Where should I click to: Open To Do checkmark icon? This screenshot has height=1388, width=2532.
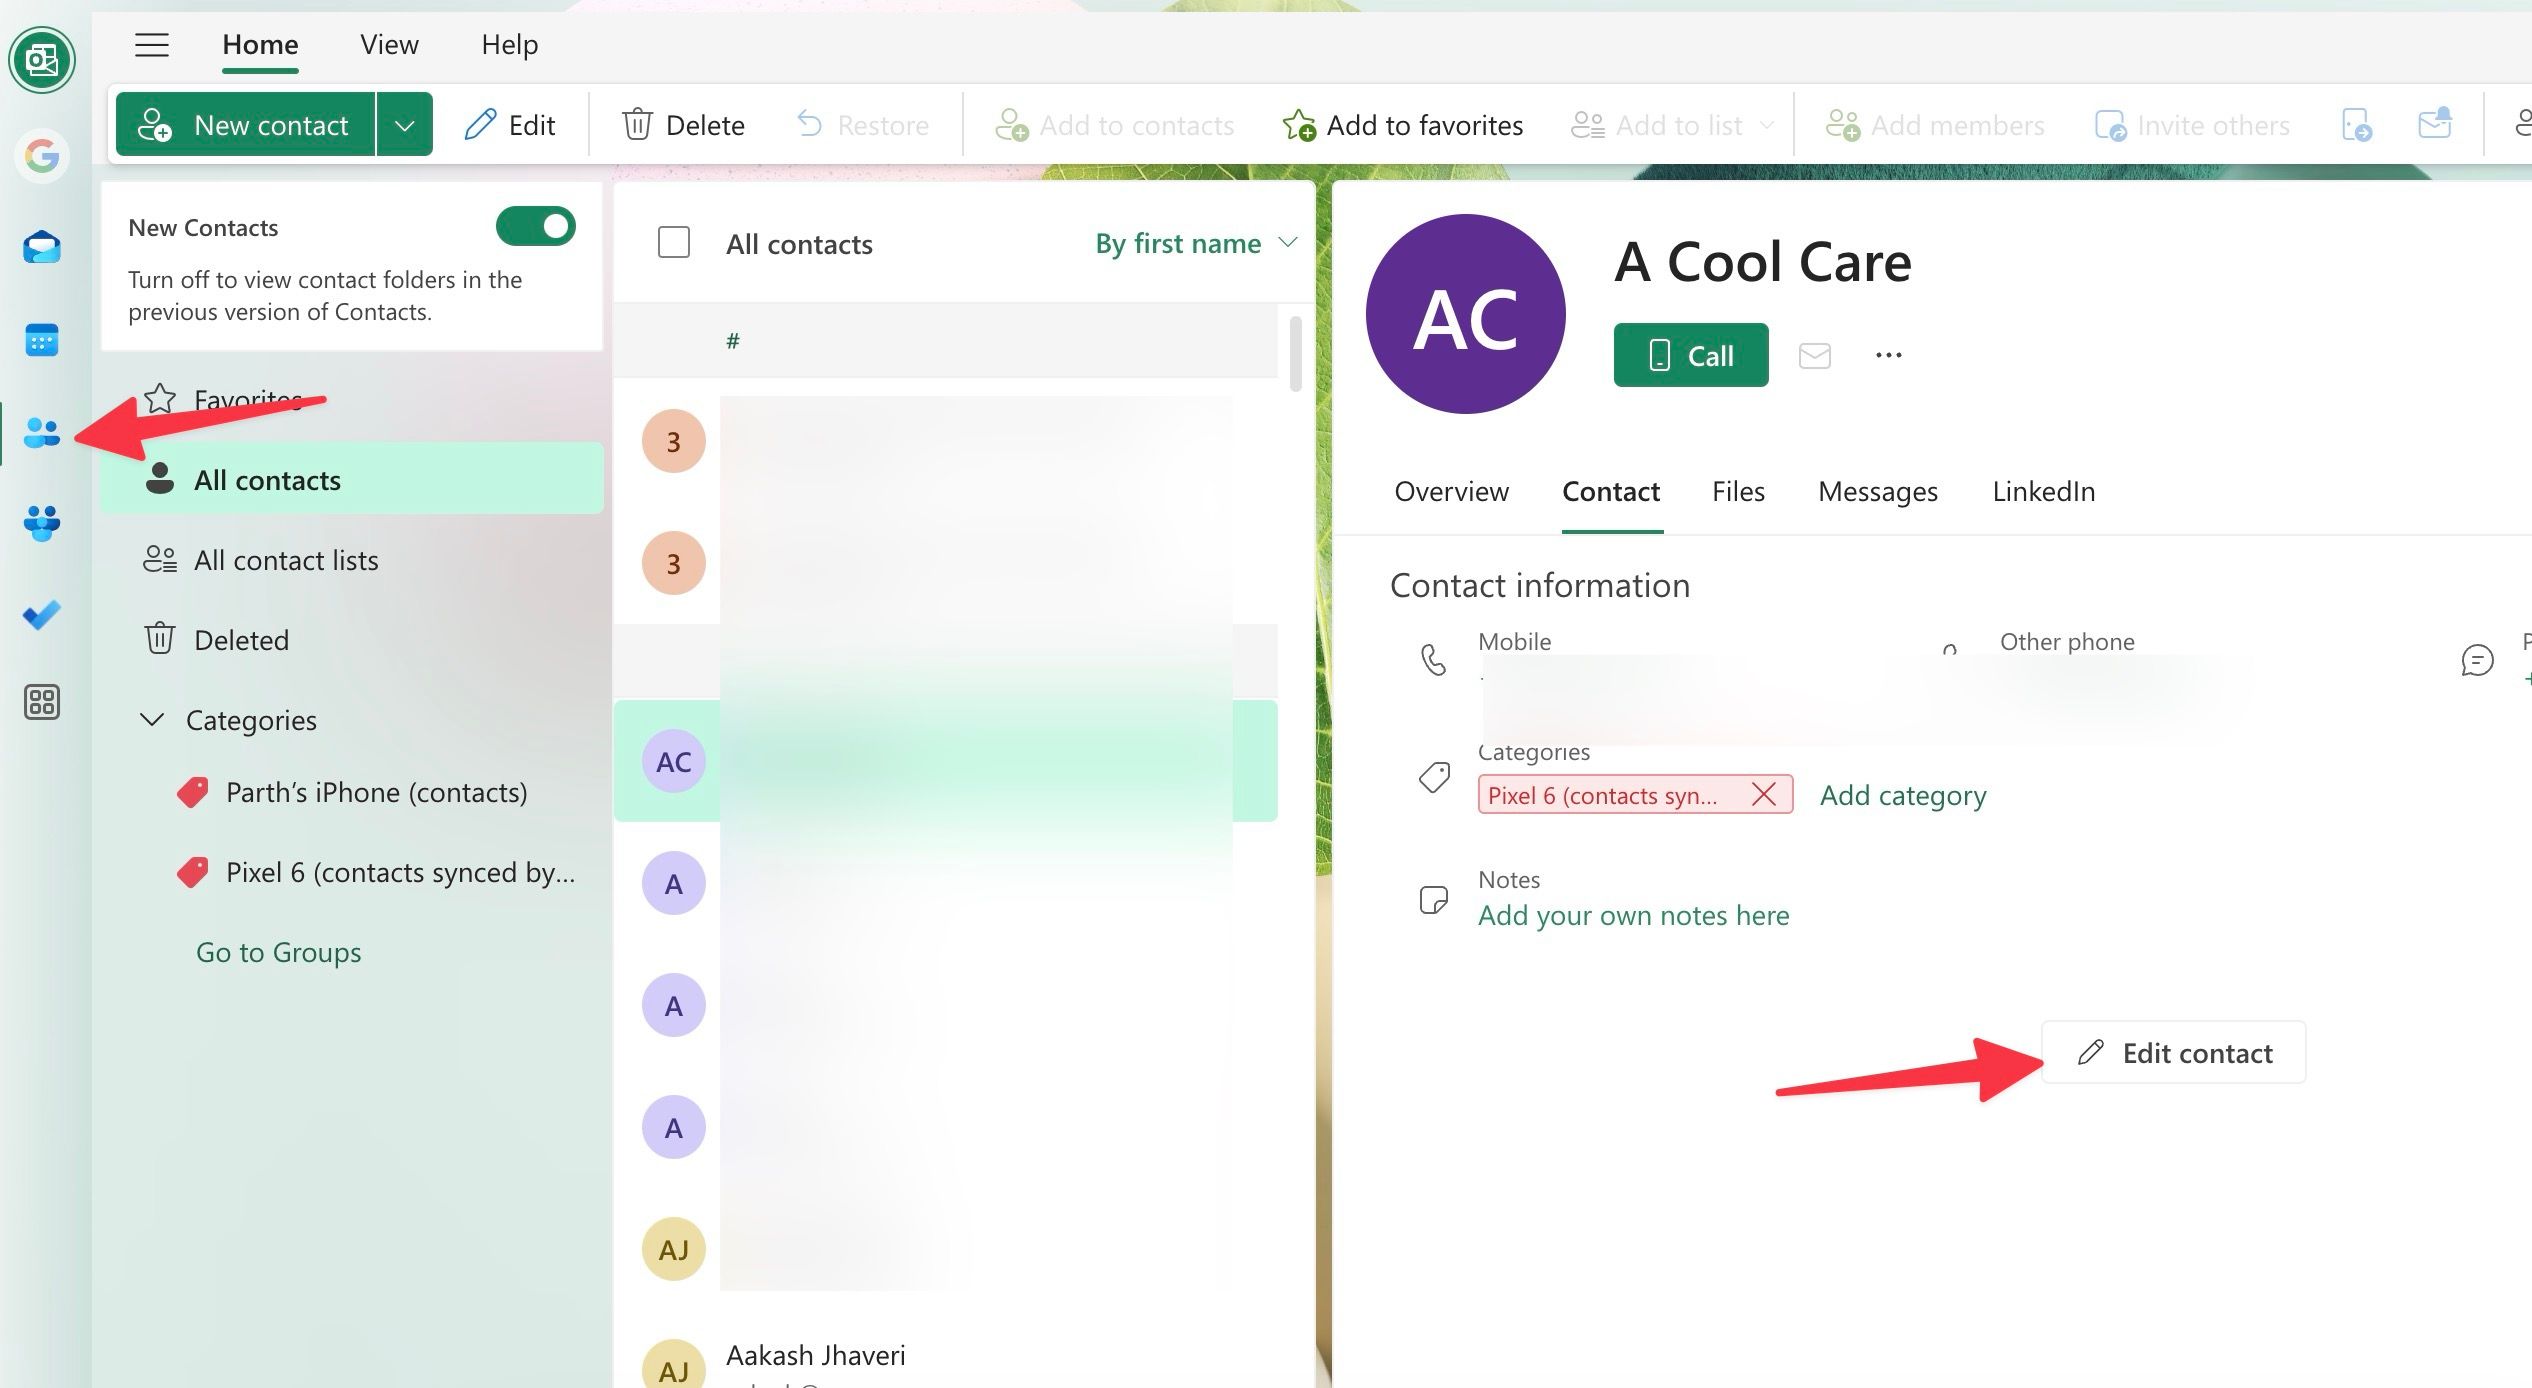pyautogui.click(x=42, y=614)
